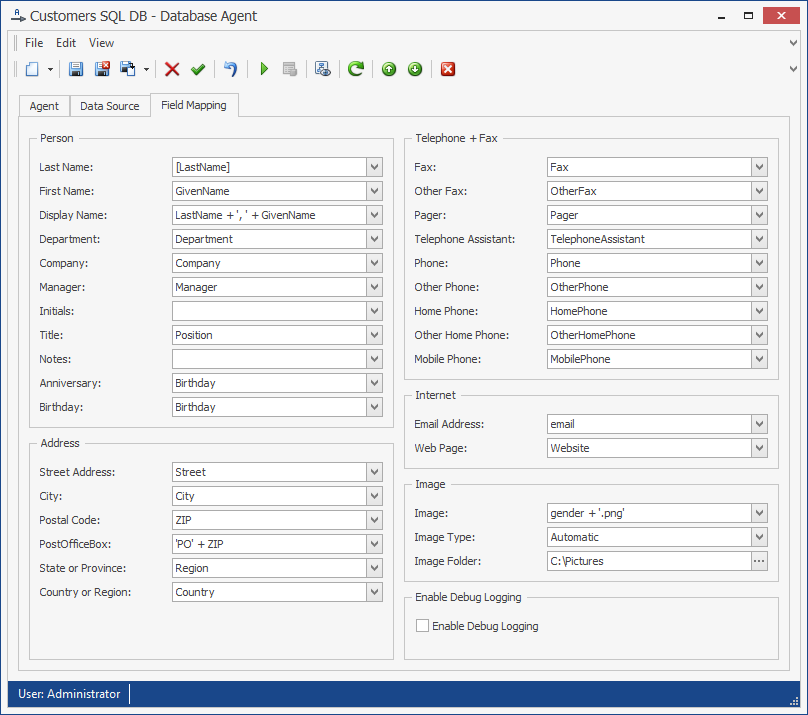
Task: Click the green checkmark apply icon
Action: click(198, 69)
